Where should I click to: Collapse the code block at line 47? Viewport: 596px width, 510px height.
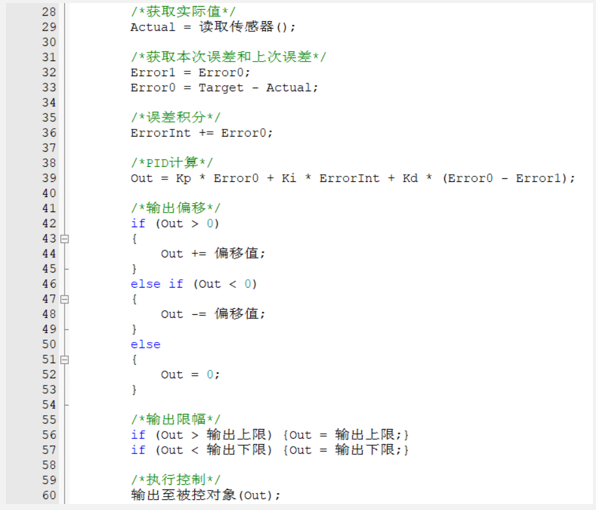[65, 299]
